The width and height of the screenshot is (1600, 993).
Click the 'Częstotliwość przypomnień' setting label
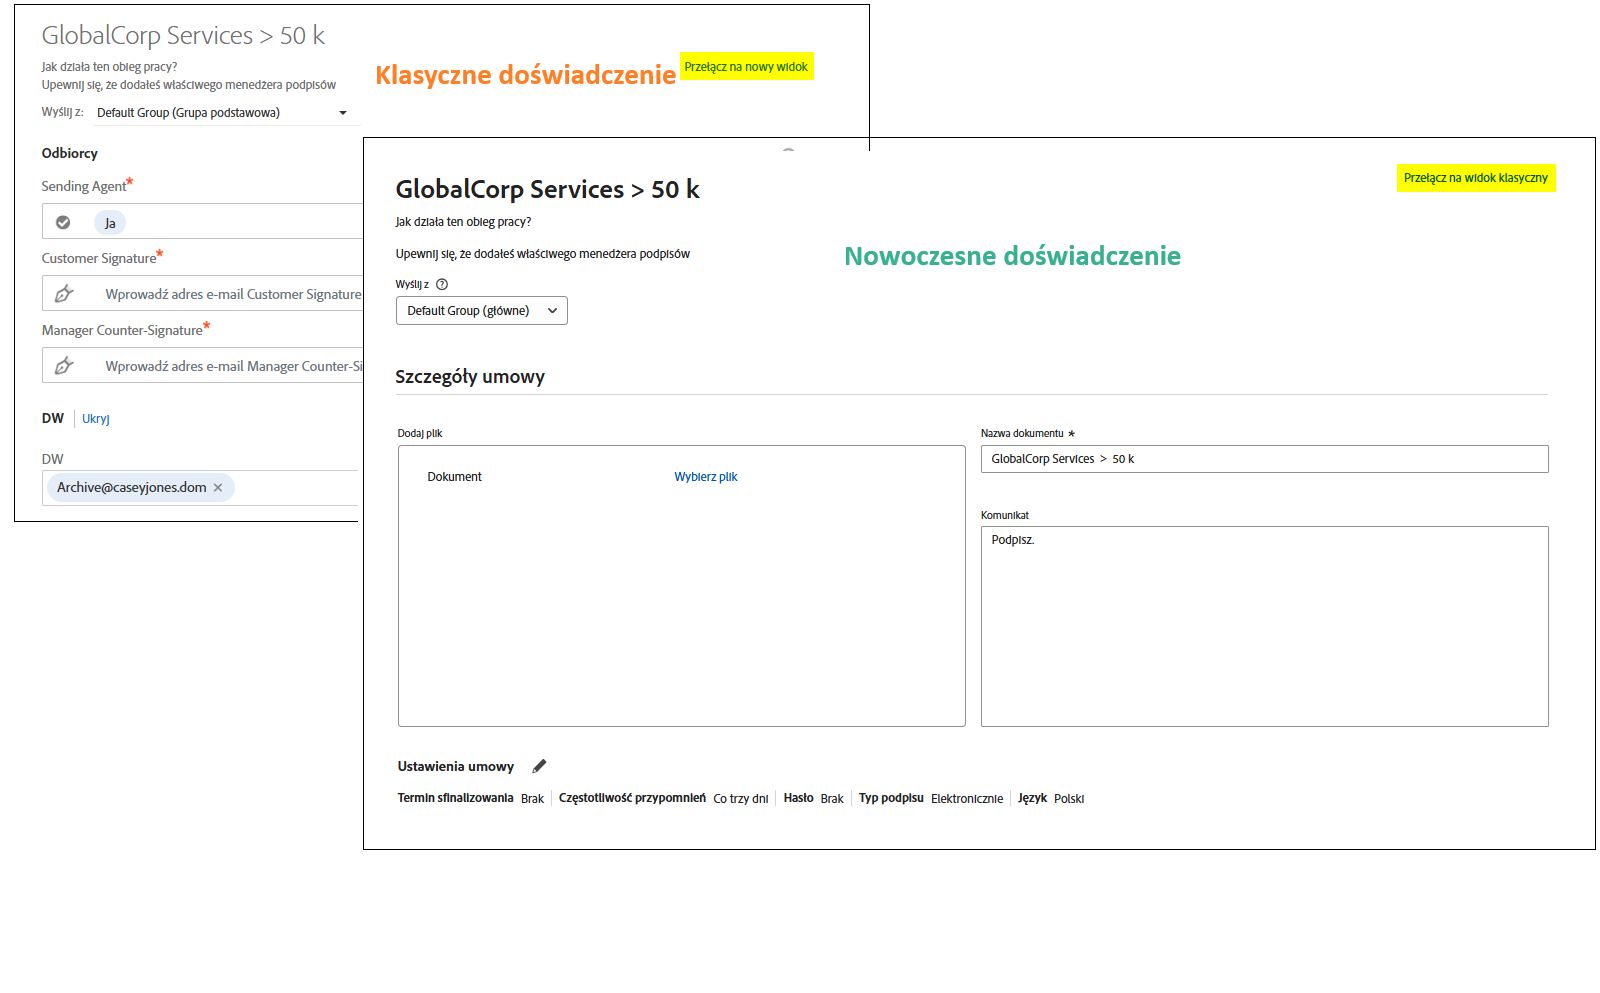(632, 798)
